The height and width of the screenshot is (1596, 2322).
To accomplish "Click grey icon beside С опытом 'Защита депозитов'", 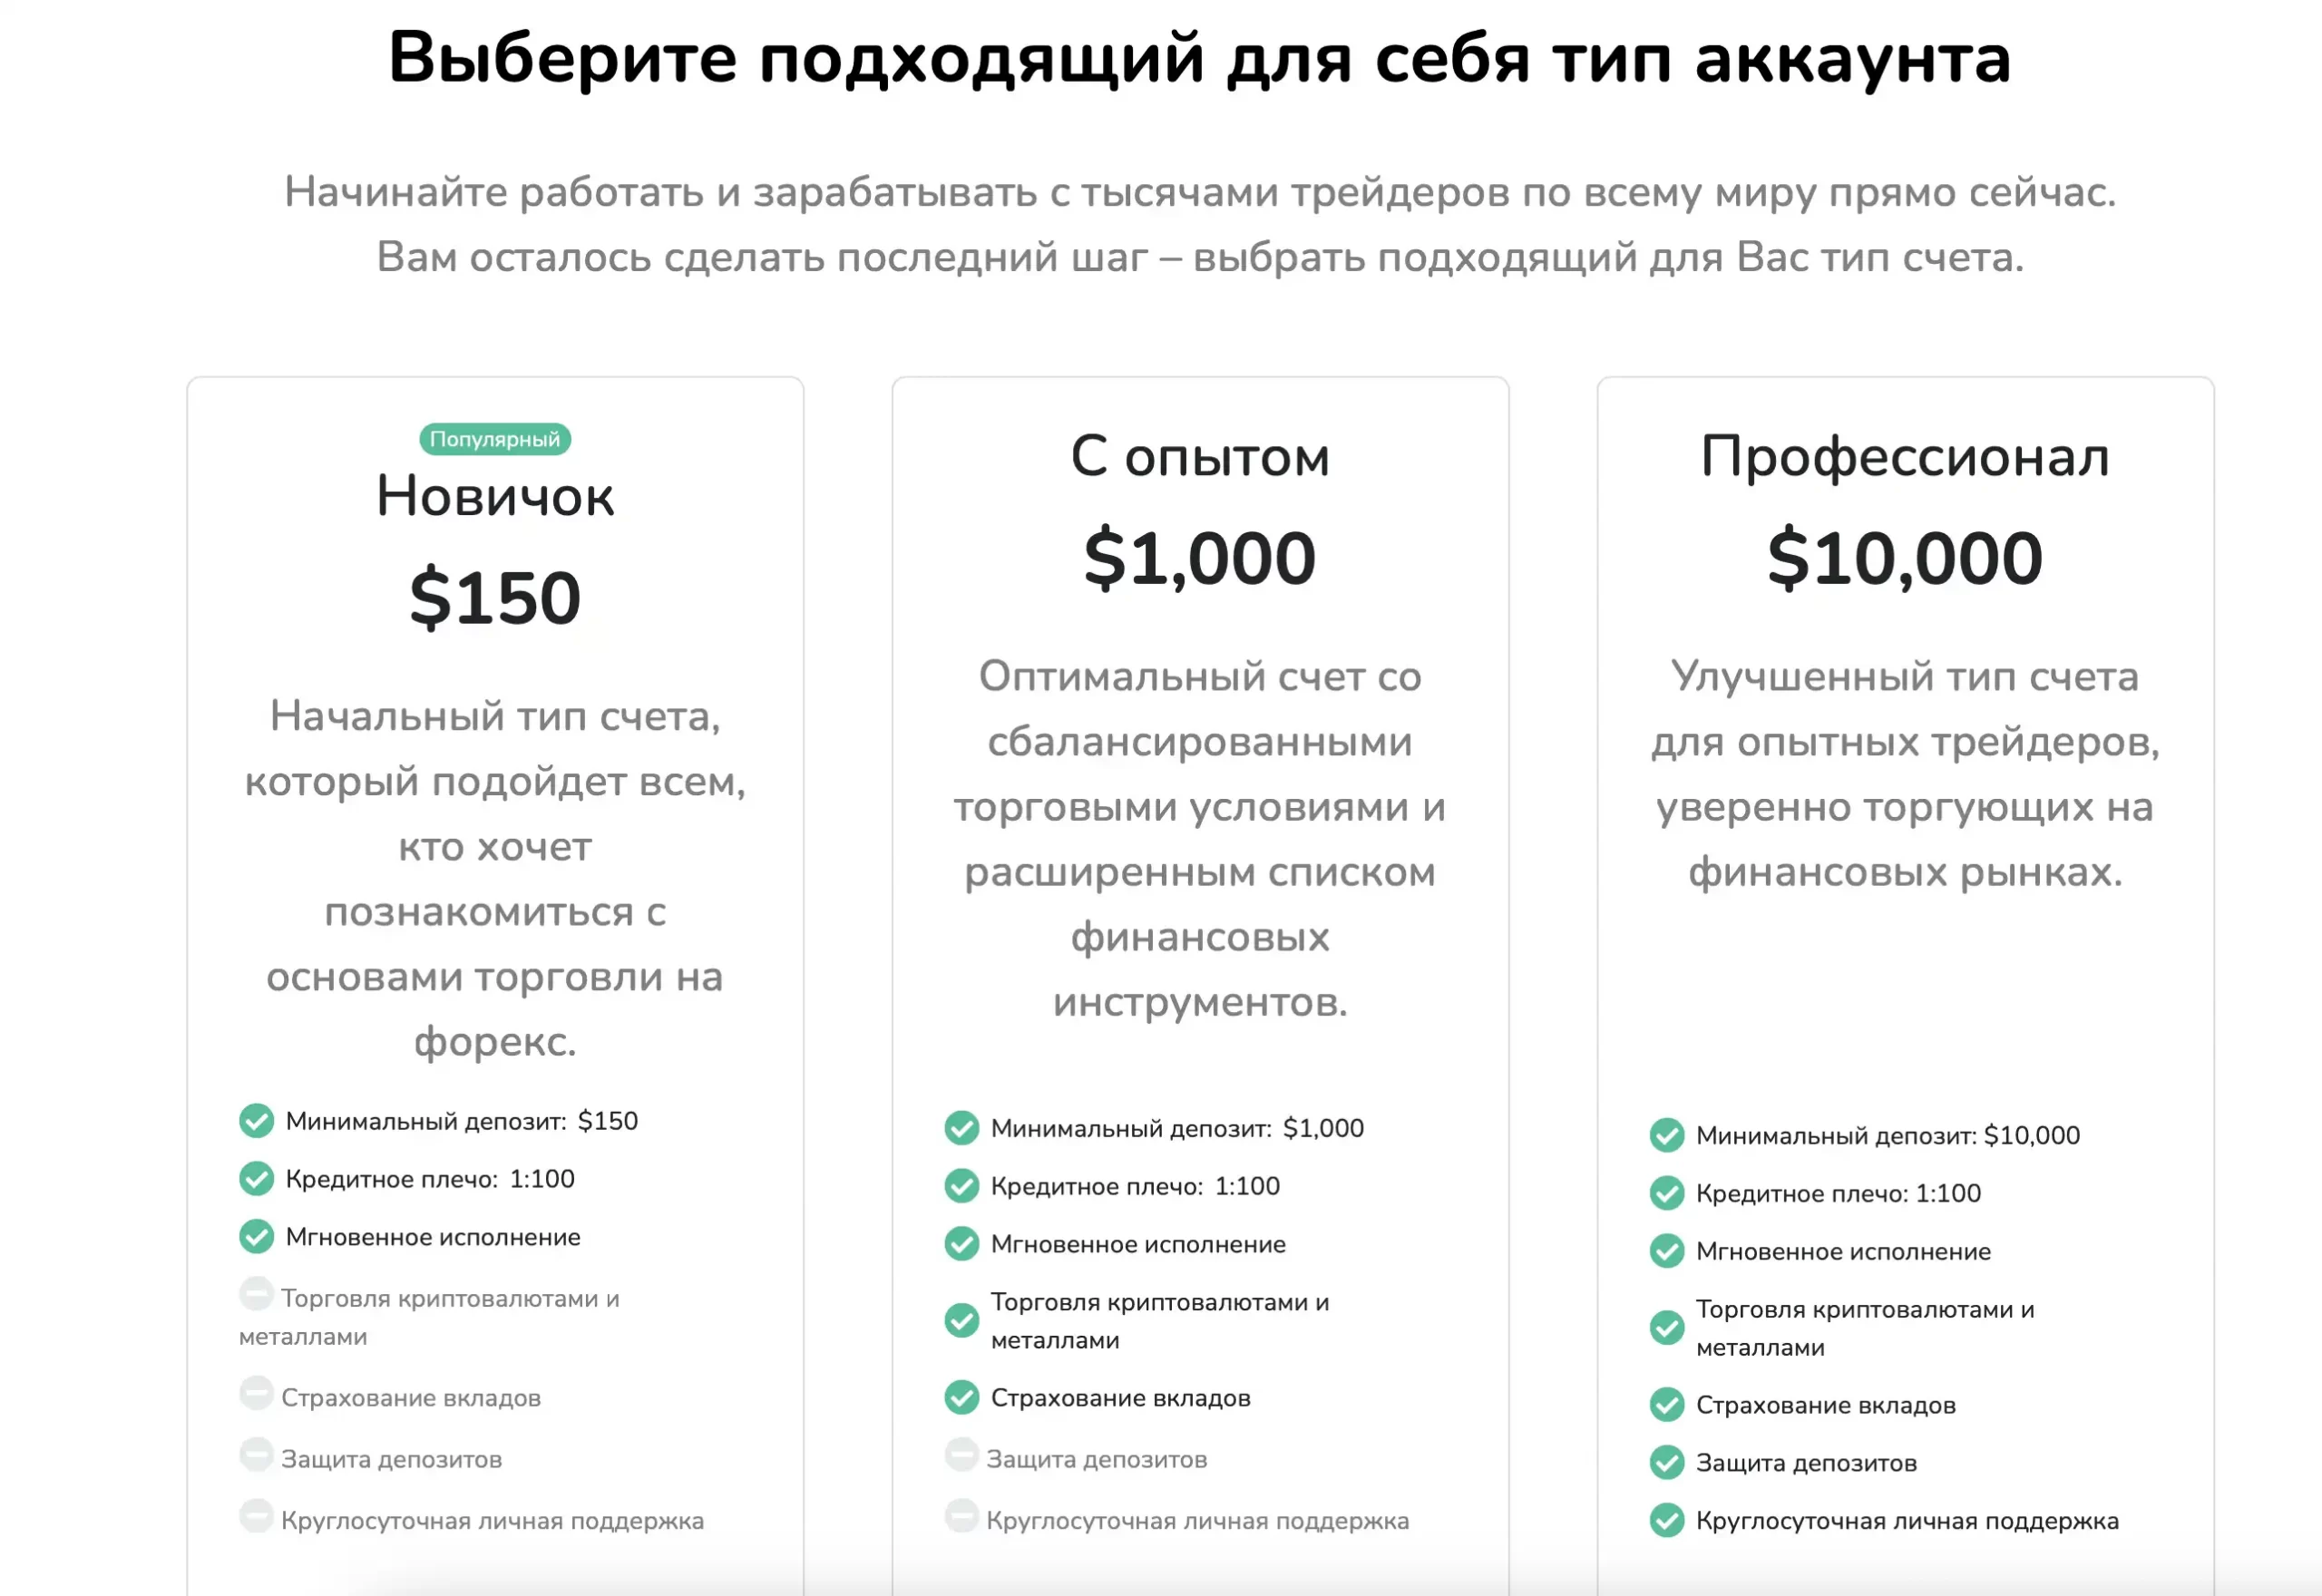I will tap(961, 1455).
